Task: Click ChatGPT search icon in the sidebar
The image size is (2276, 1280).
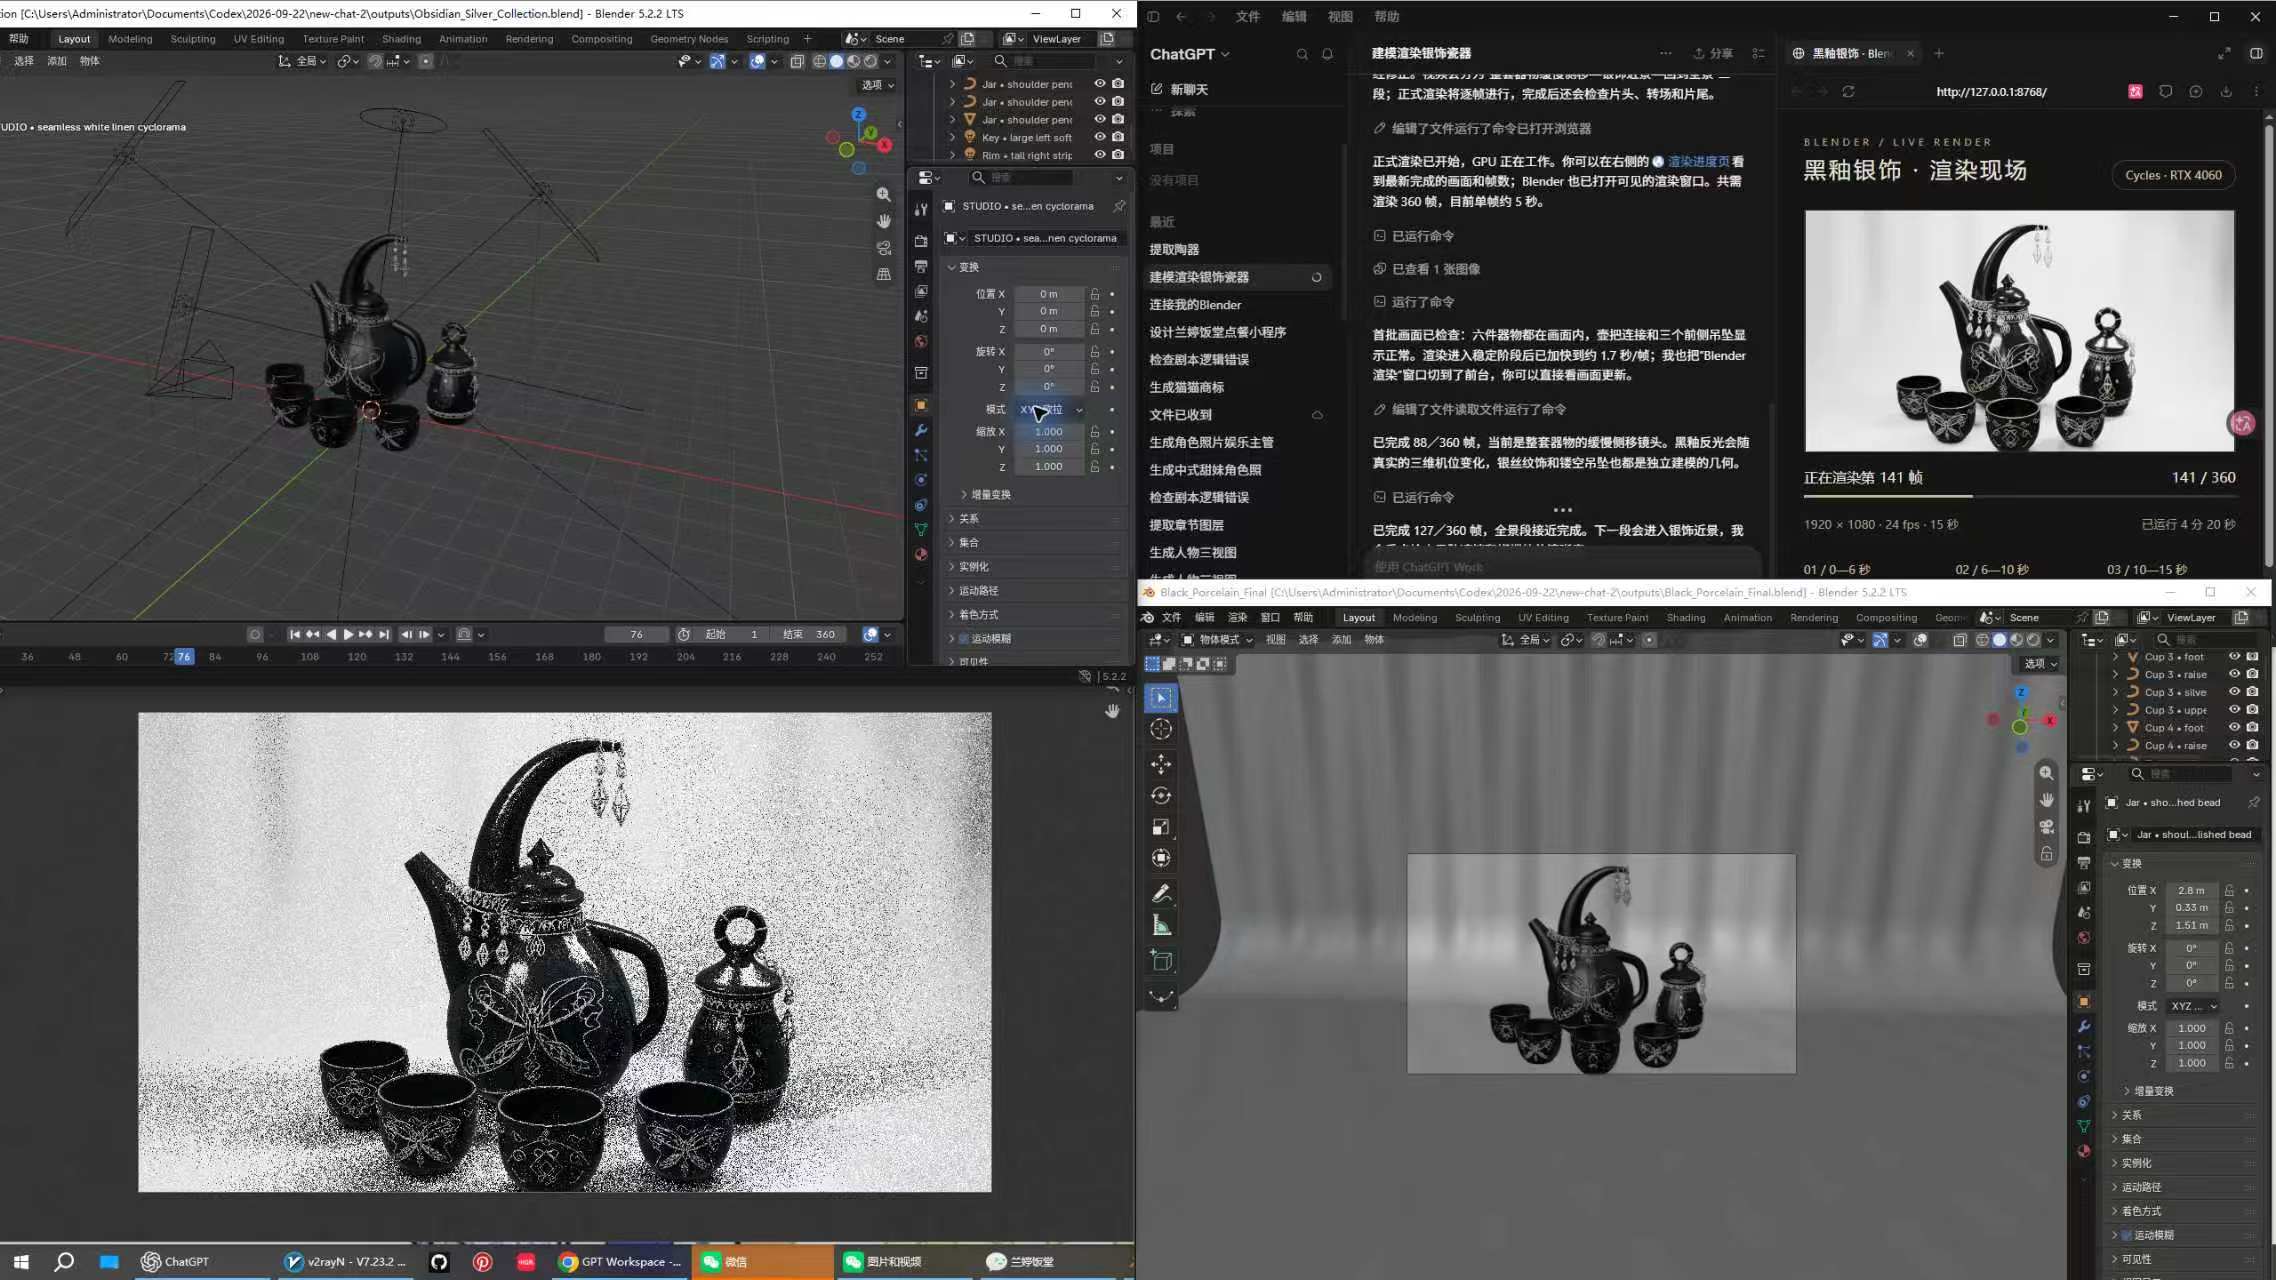Action: point(1302,54)
